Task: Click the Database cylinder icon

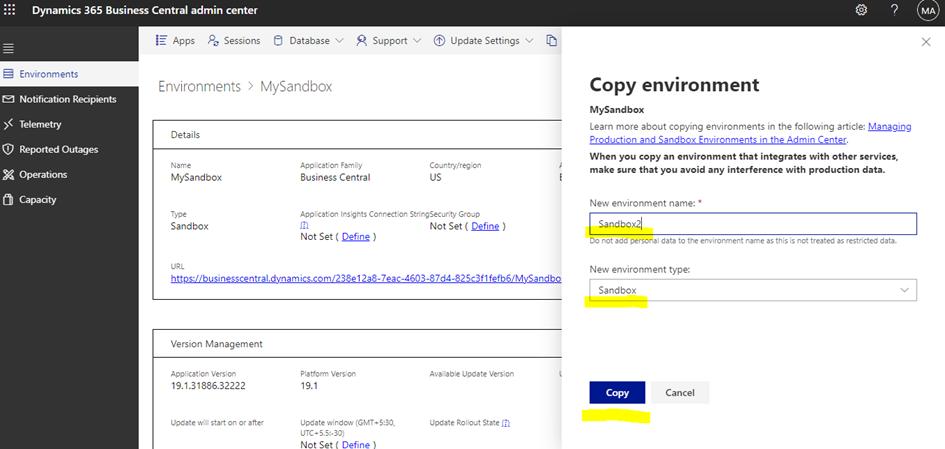Action: point(278,40)
